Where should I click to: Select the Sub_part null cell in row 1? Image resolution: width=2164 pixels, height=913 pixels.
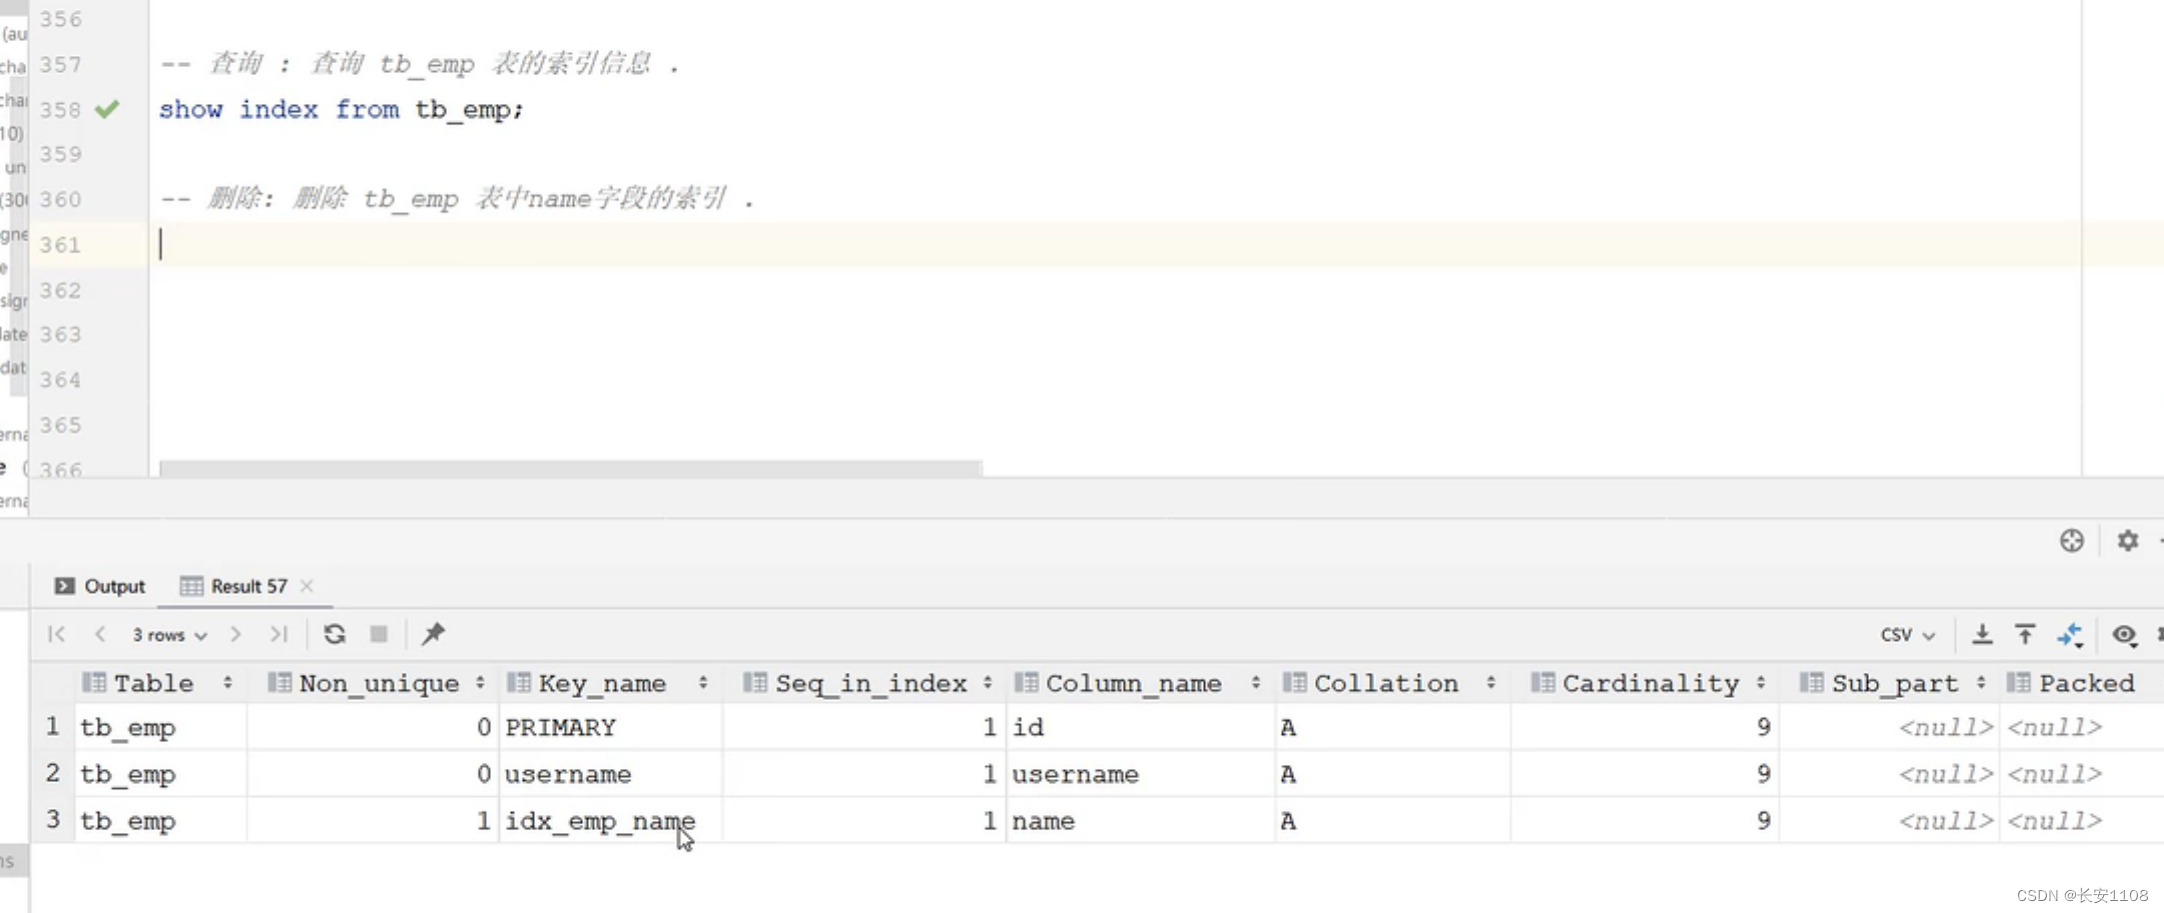pyautogui.click(x=1890, y=727)
